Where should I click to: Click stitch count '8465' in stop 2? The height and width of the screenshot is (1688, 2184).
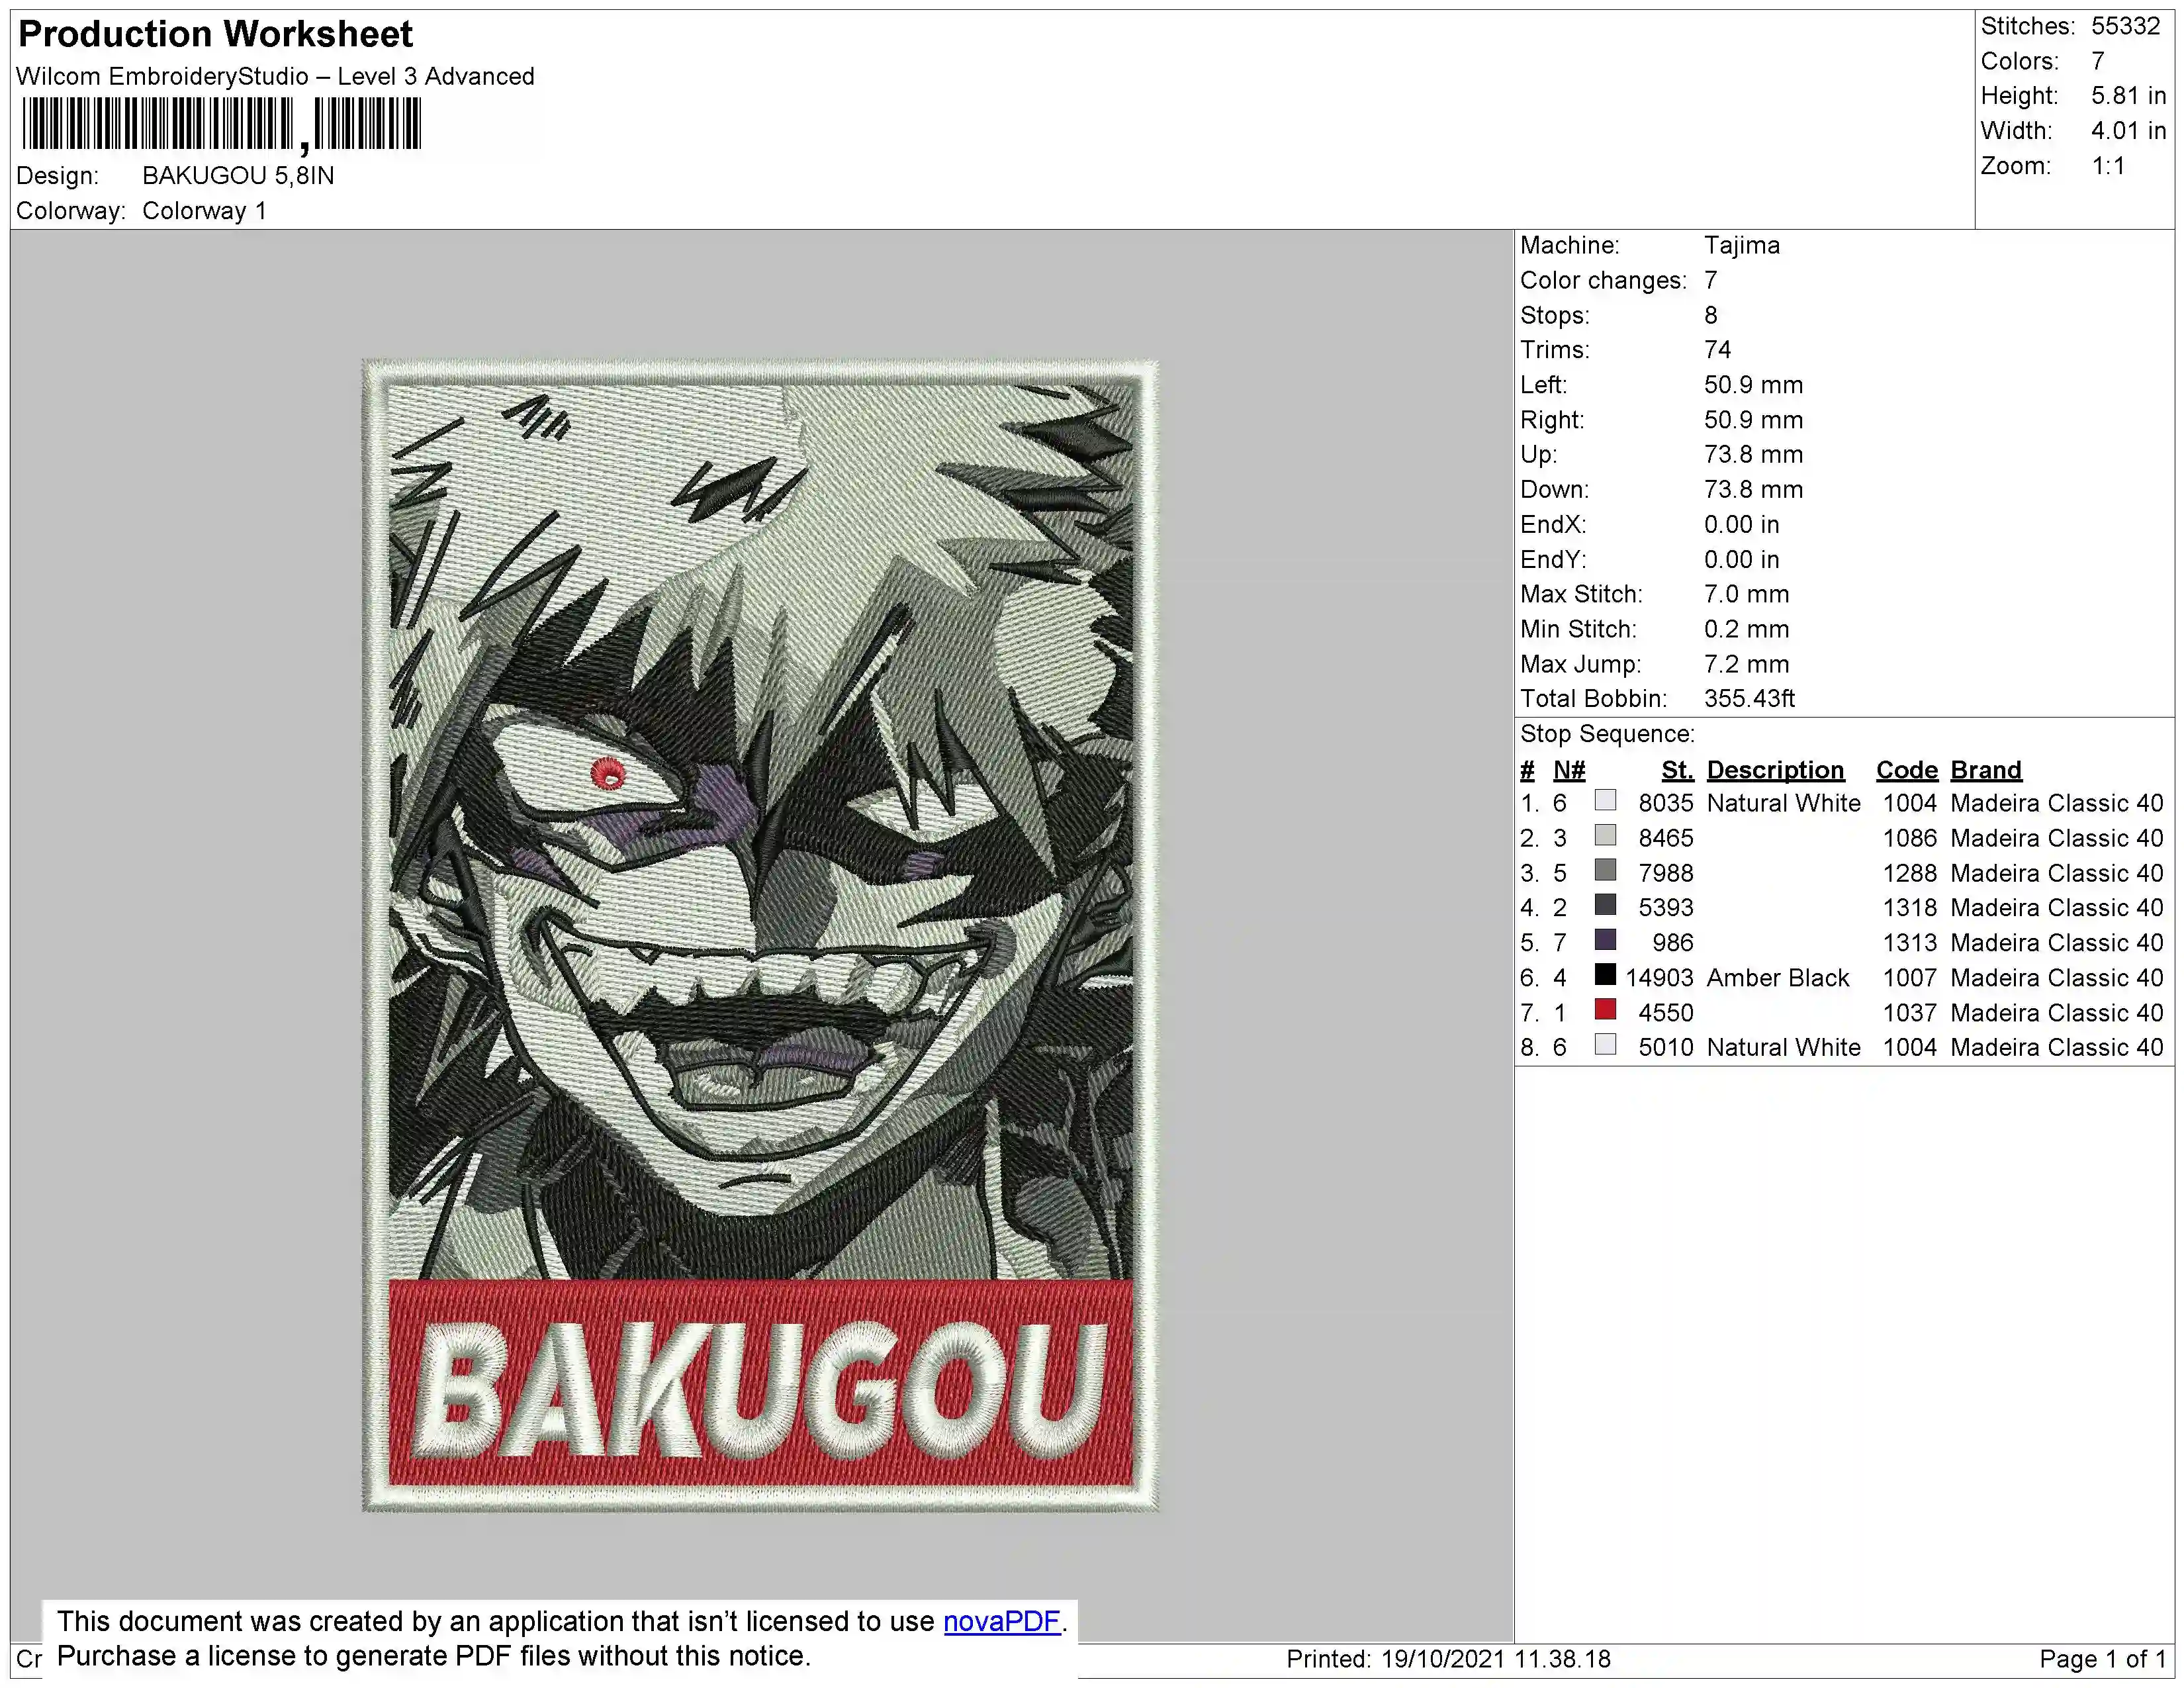tap(1666, 839)
